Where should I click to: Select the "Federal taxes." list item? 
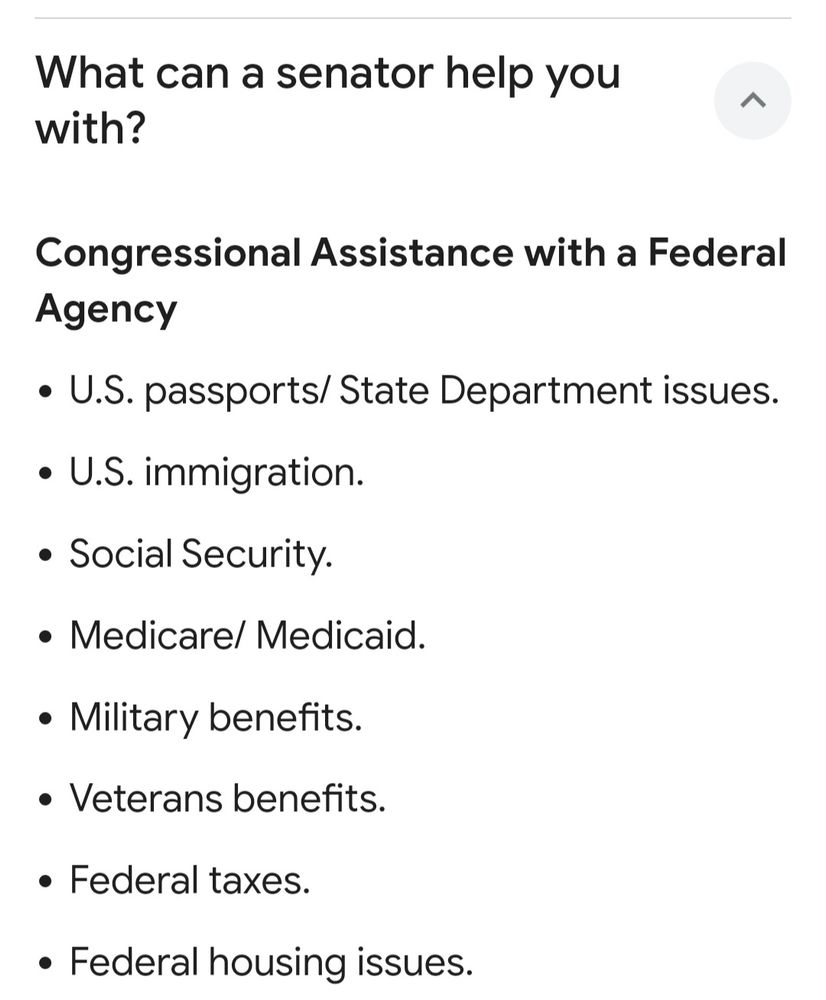tap(189, 880)
